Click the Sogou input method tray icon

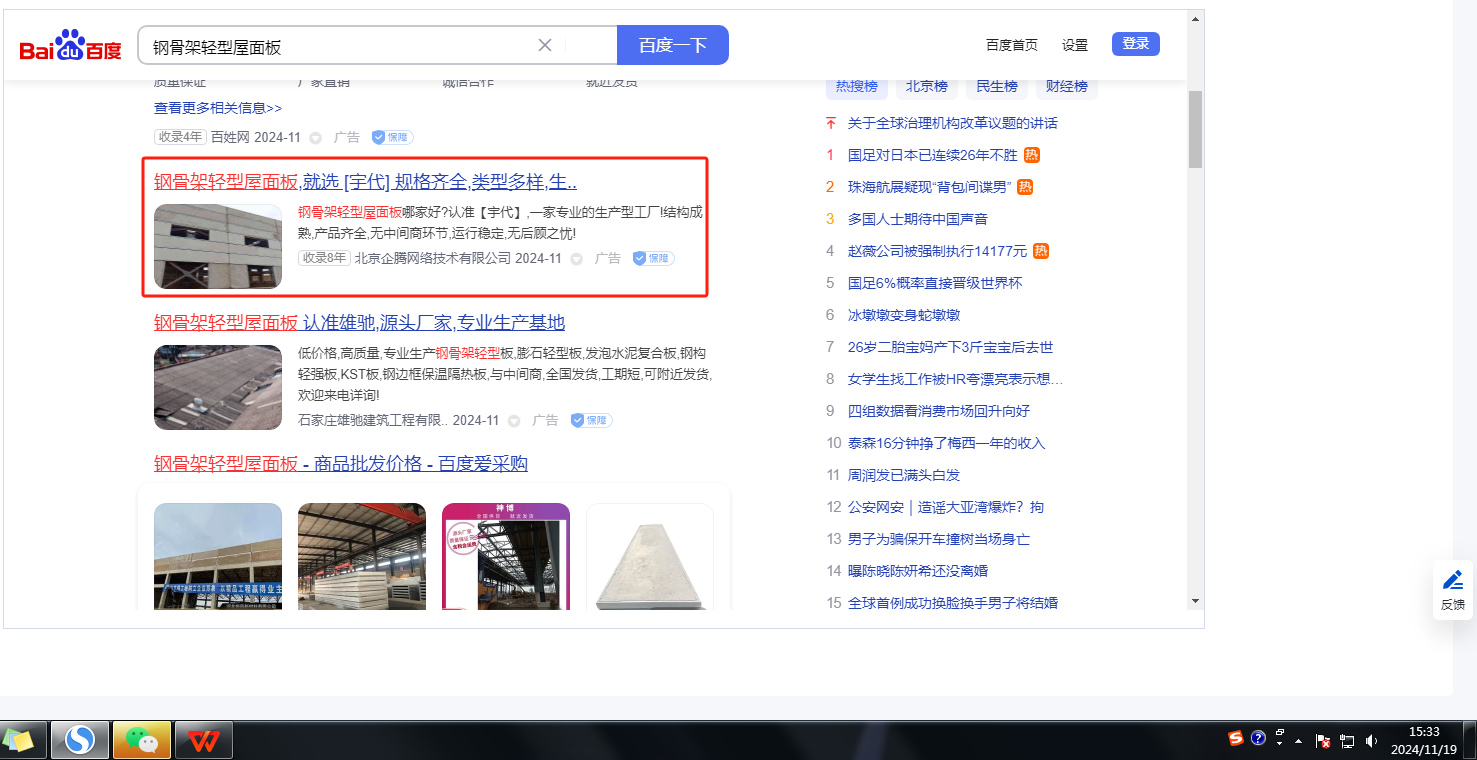(x=1236, y=738)
